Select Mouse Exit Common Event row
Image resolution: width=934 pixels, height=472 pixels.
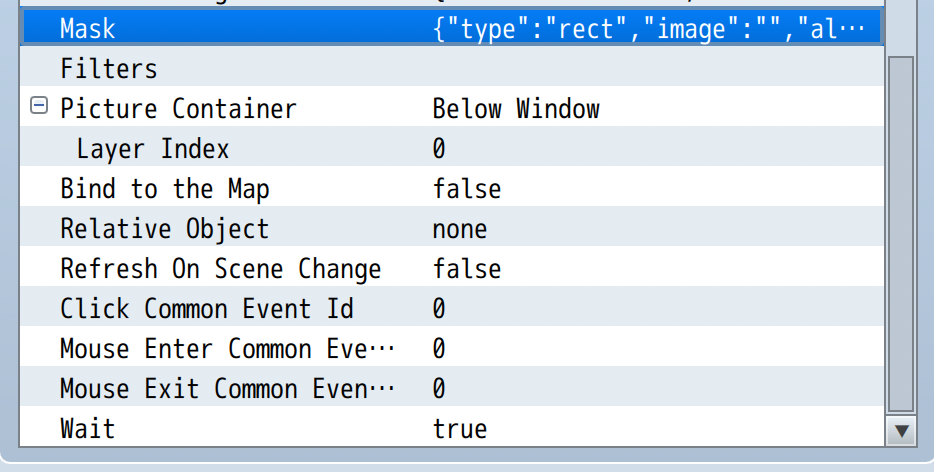pos(227,389)
